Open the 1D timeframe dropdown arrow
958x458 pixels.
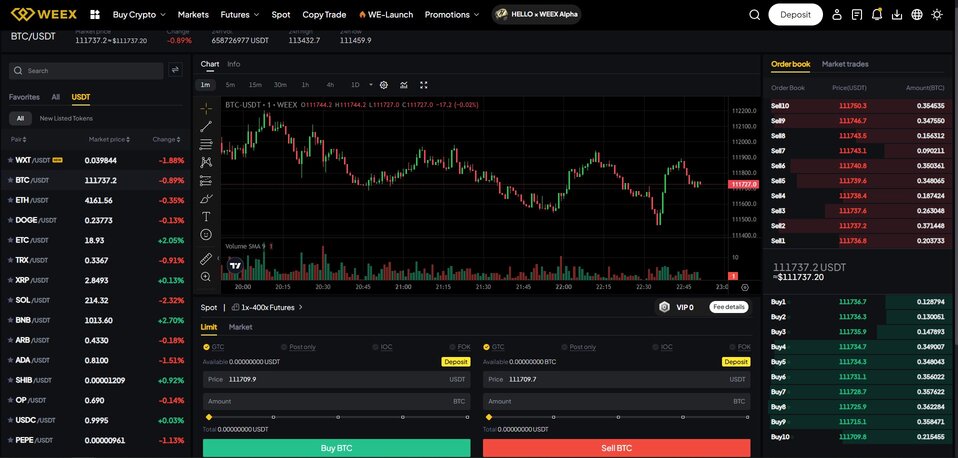371,85
